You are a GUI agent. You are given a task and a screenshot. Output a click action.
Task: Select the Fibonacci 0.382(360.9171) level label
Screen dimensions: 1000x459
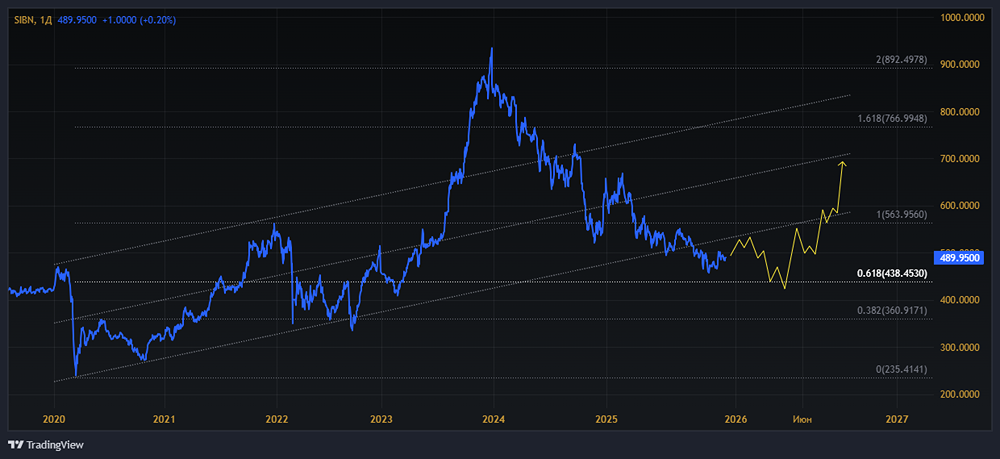890,310
